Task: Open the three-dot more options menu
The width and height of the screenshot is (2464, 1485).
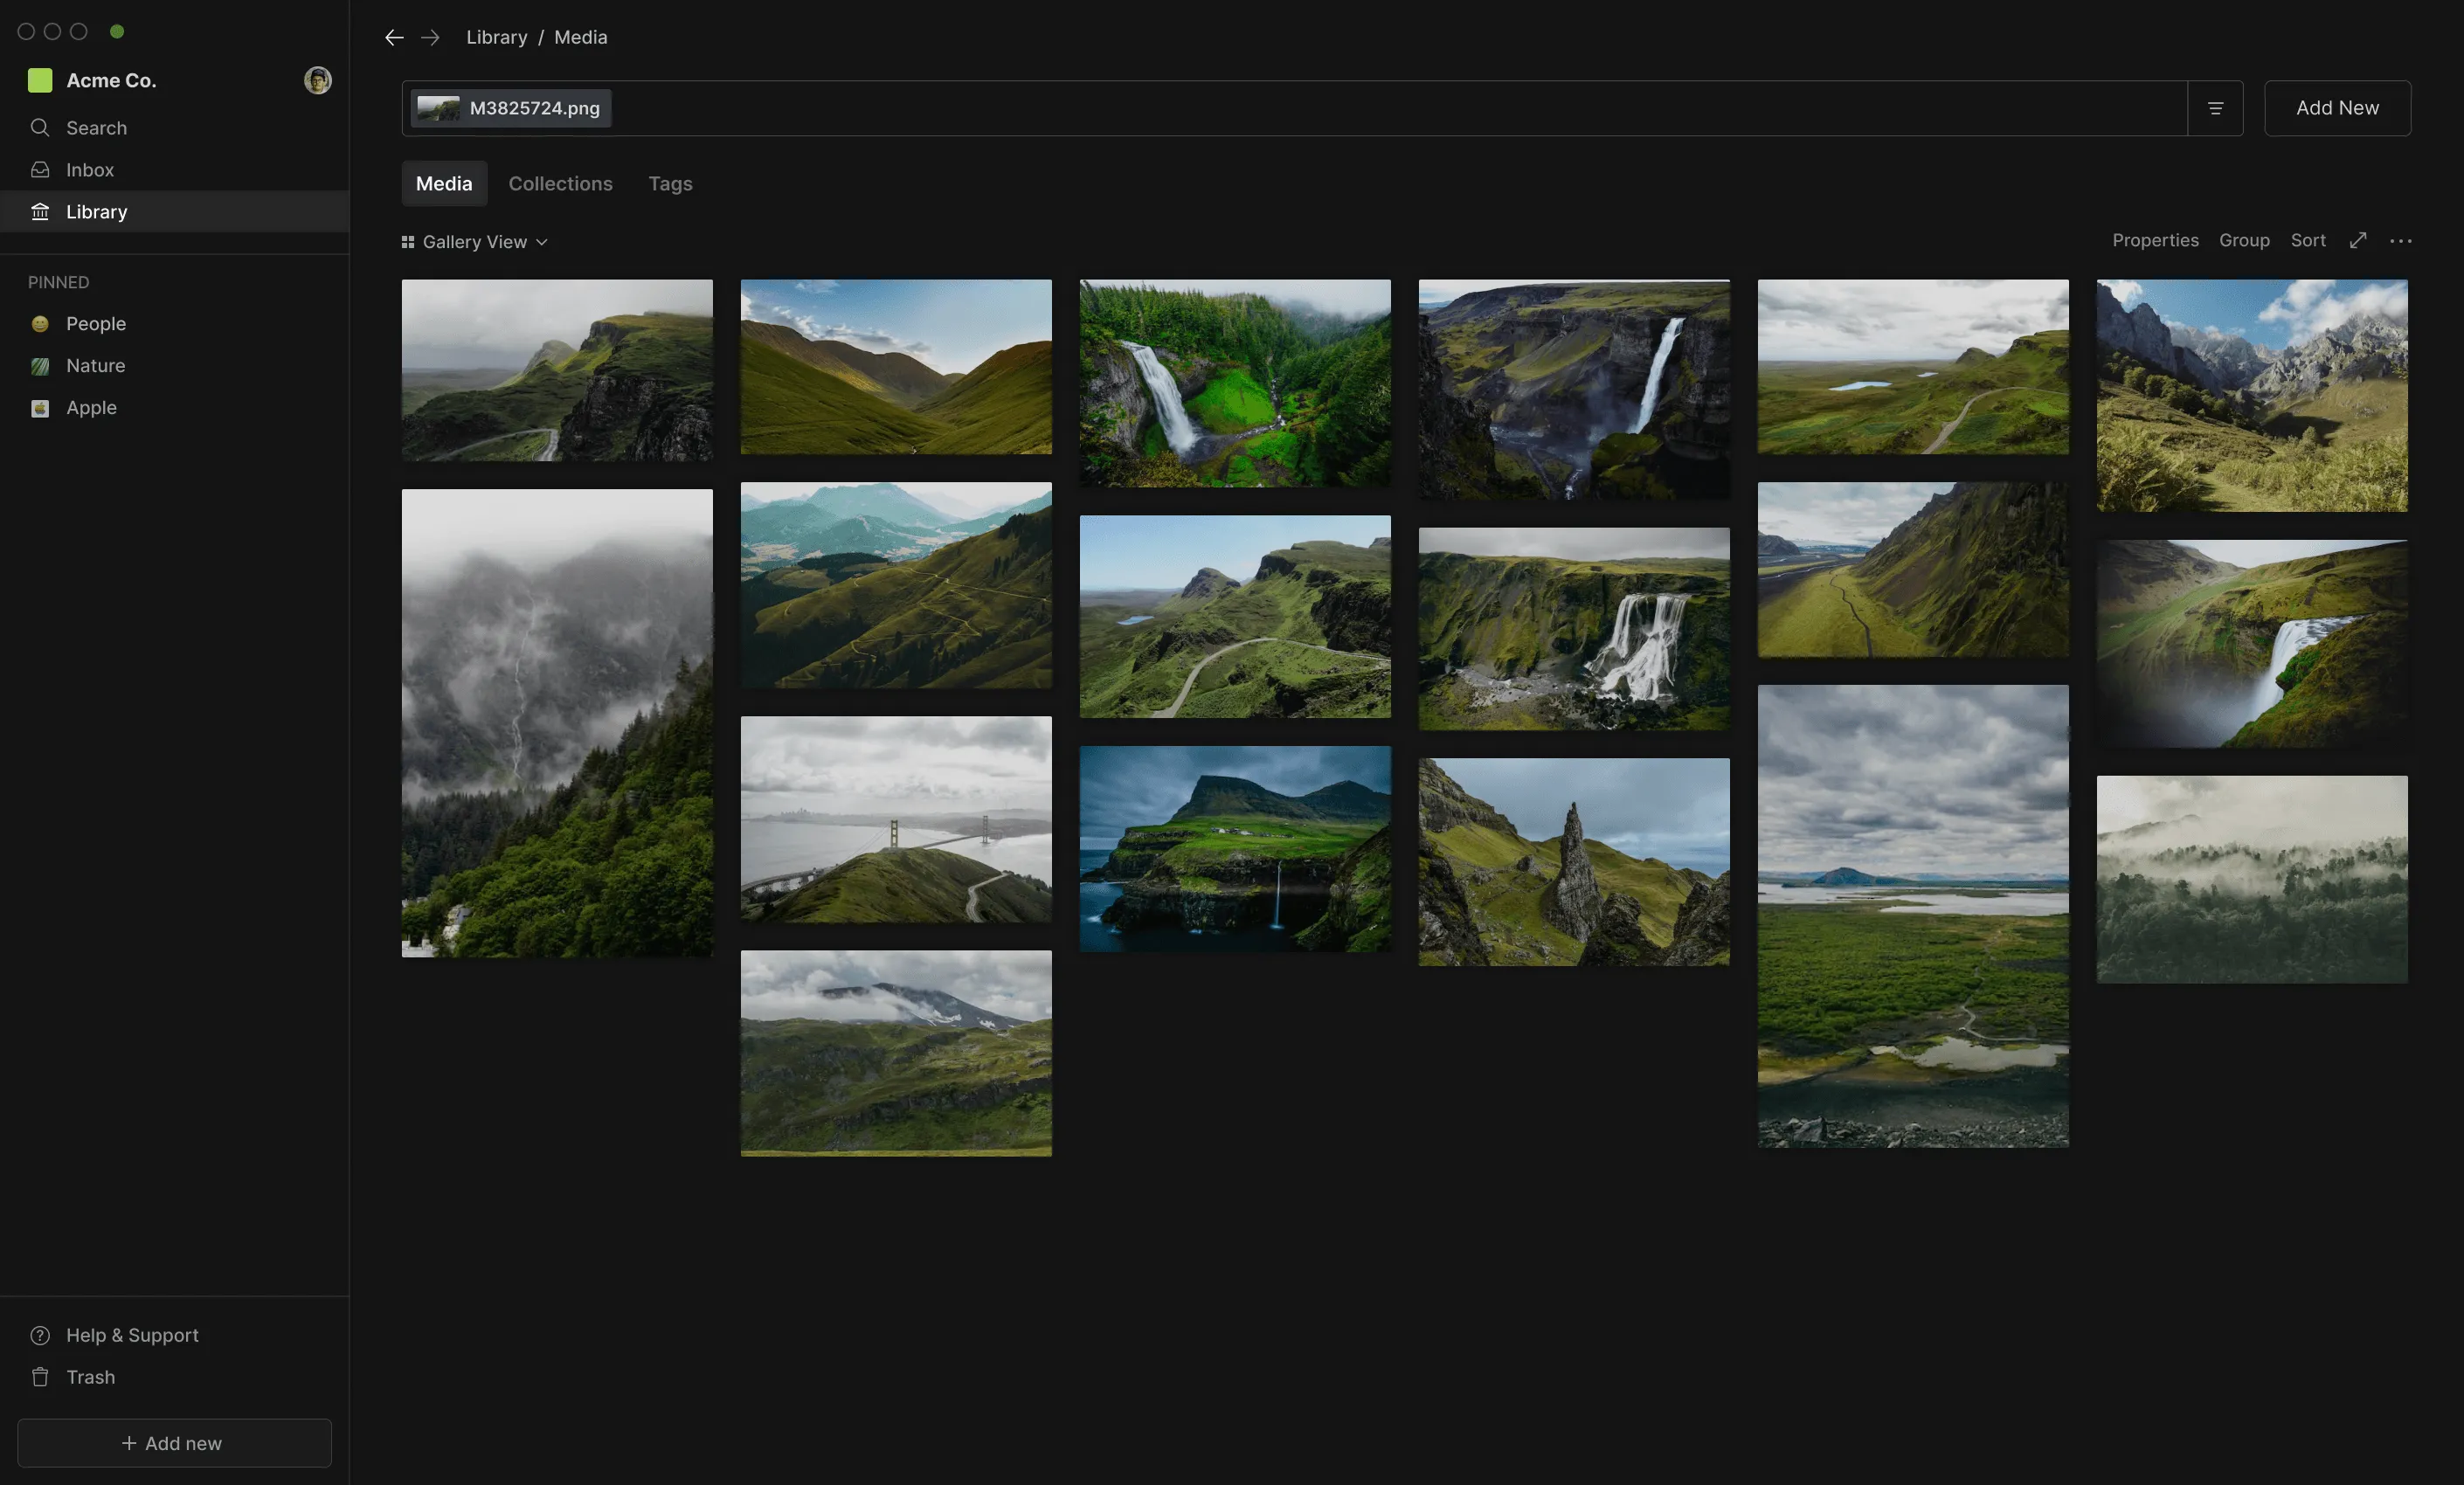Action: point(2400,240)
